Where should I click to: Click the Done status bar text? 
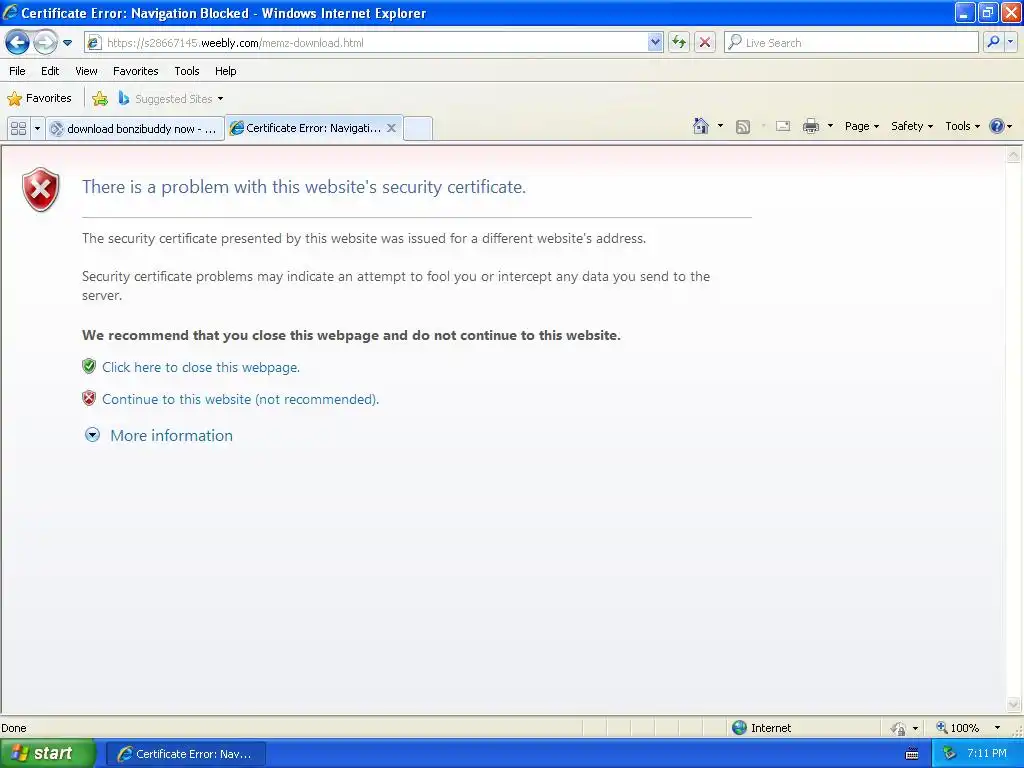[x=14, y=728]
